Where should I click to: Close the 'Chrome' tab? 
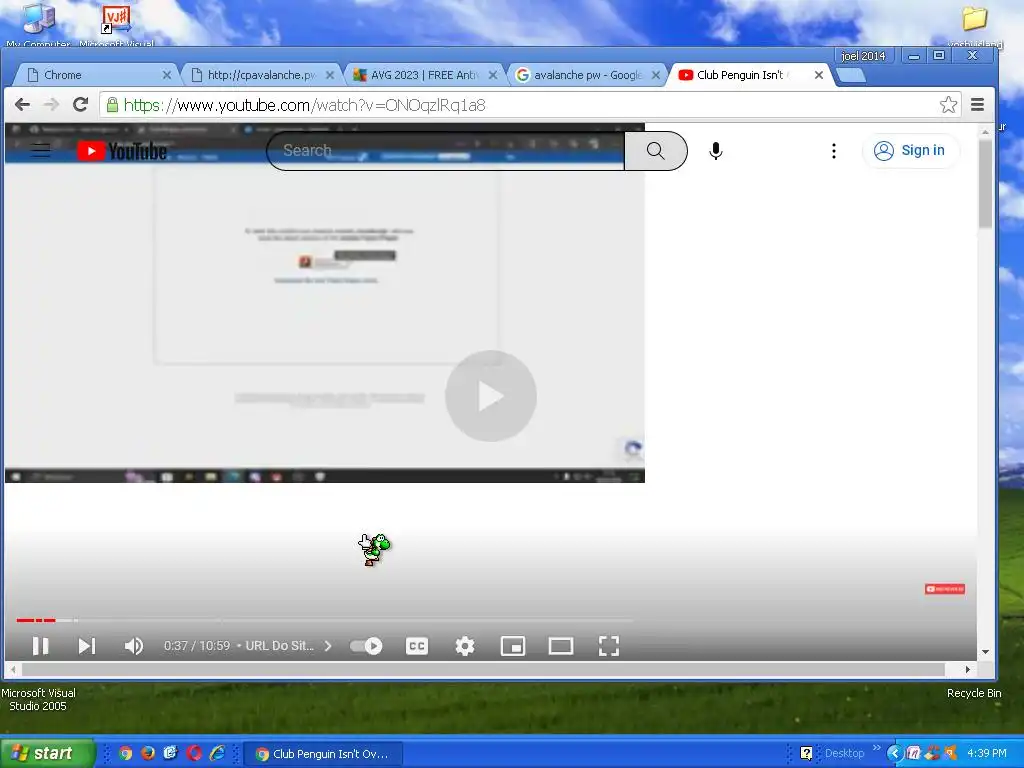(167, 75)
